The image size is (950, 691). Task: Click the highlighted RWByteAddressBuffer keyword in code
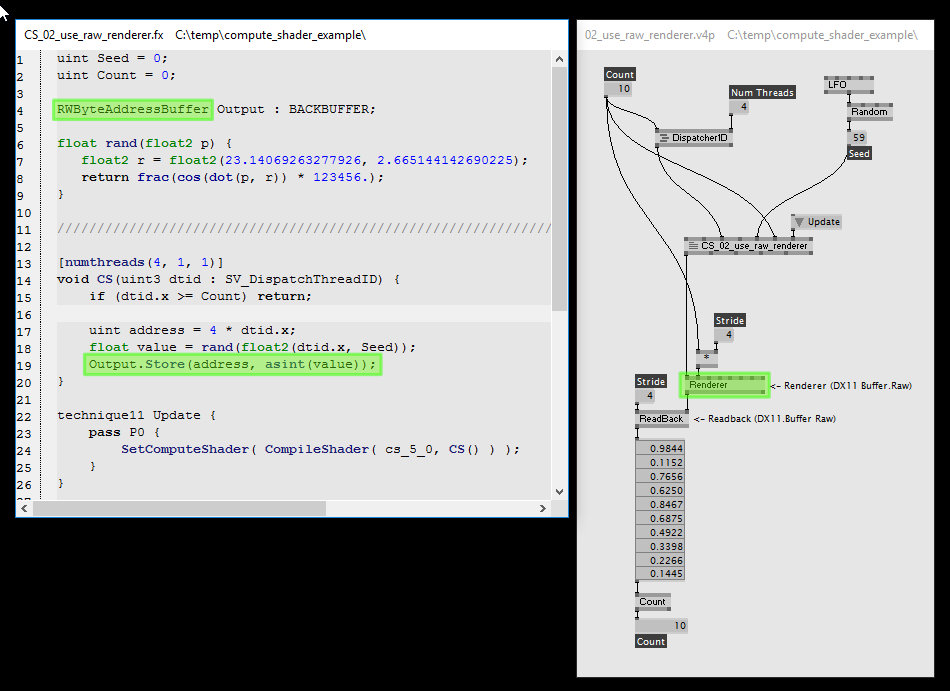pyautogui.click(x=133, y=109)
